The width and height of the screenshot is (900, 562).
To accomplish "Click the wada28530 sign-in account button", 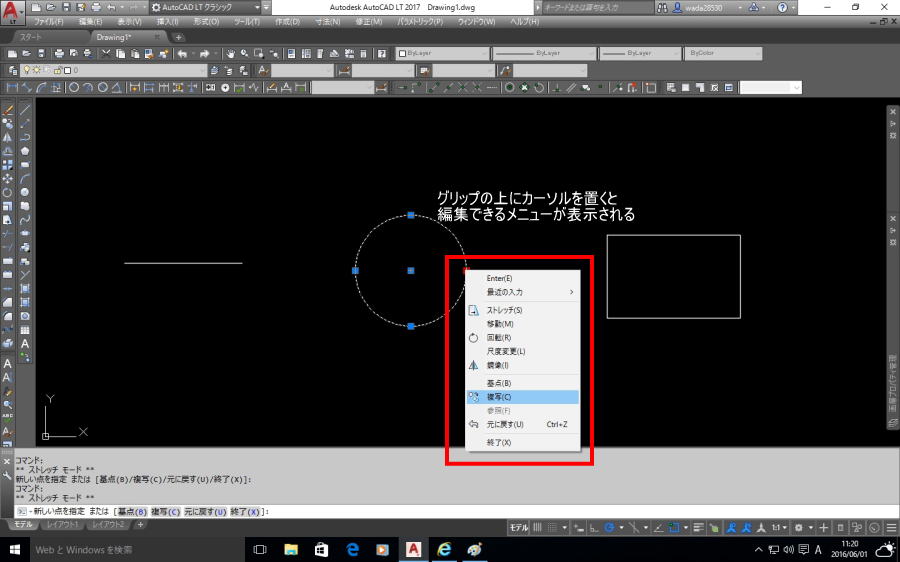I will coord(701,7).
